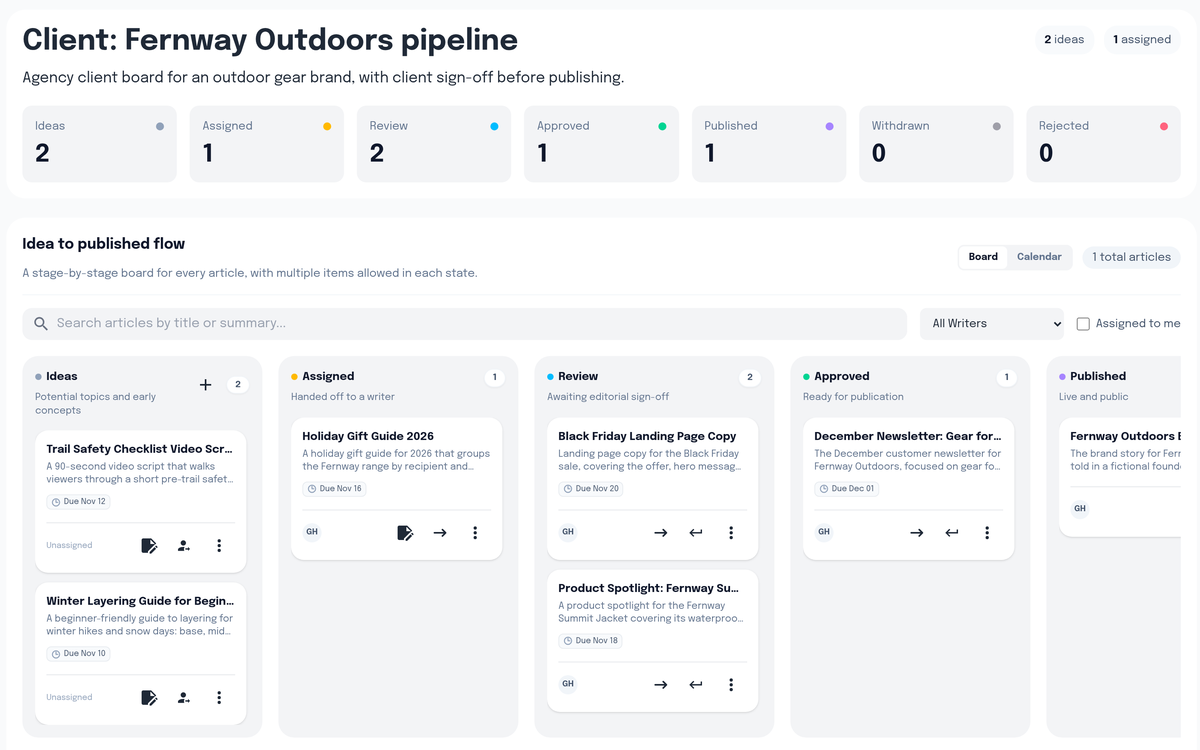The height and width of the screenshot is (750, 1200).
Task: Click GH avatar on Holiday Gift Guide card
Action: coord(312,532)
